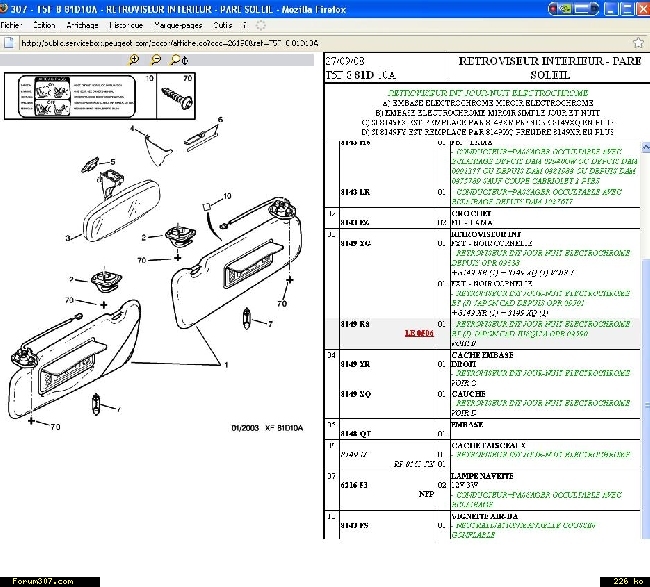Click callout number 1 for the sun visors
Image resolution: width=650 pixels, height=587 pixels.
click(226, 365)
